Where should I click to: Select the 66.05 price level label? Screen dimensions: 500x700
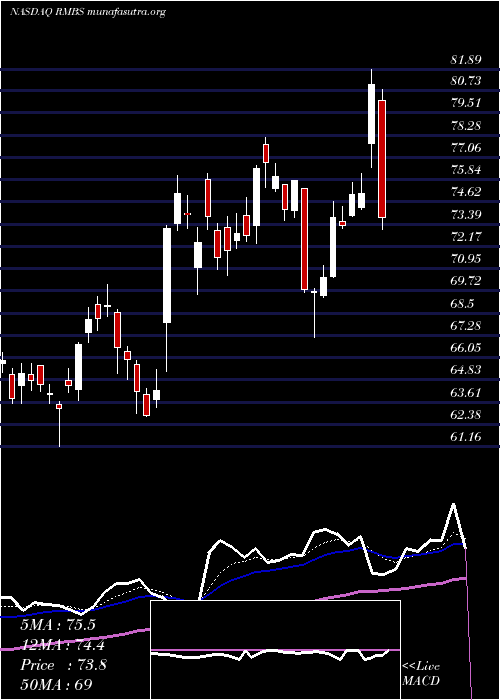[x=466, y=348]
